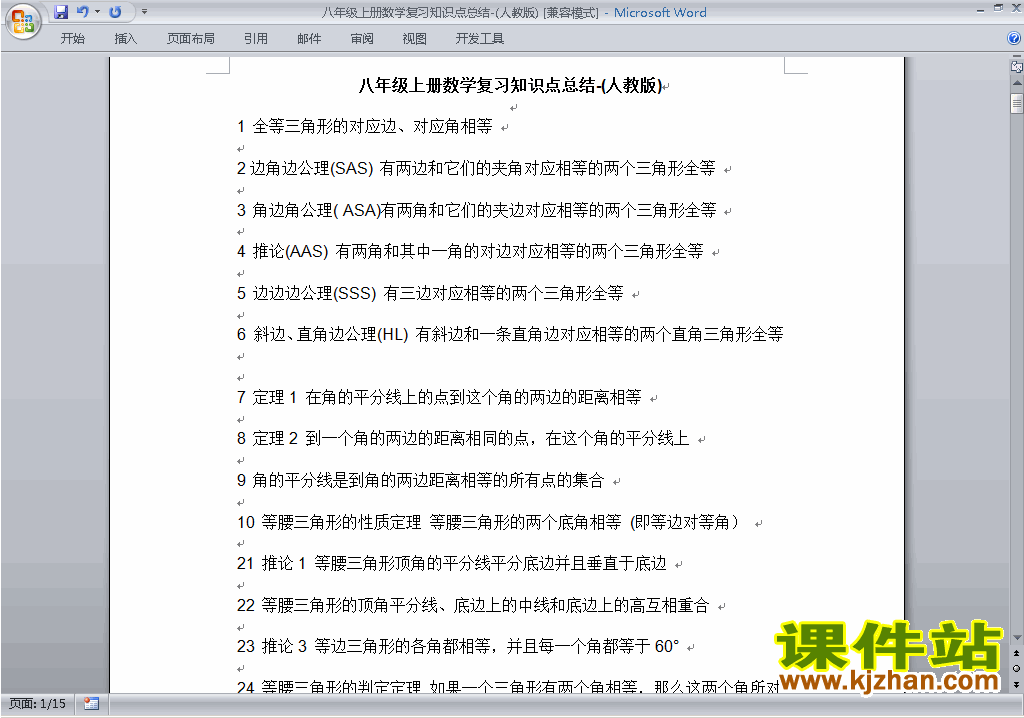Open the 插入 ribbon tab
Viewport: 1024px width, 718px height.
point(125,39)
